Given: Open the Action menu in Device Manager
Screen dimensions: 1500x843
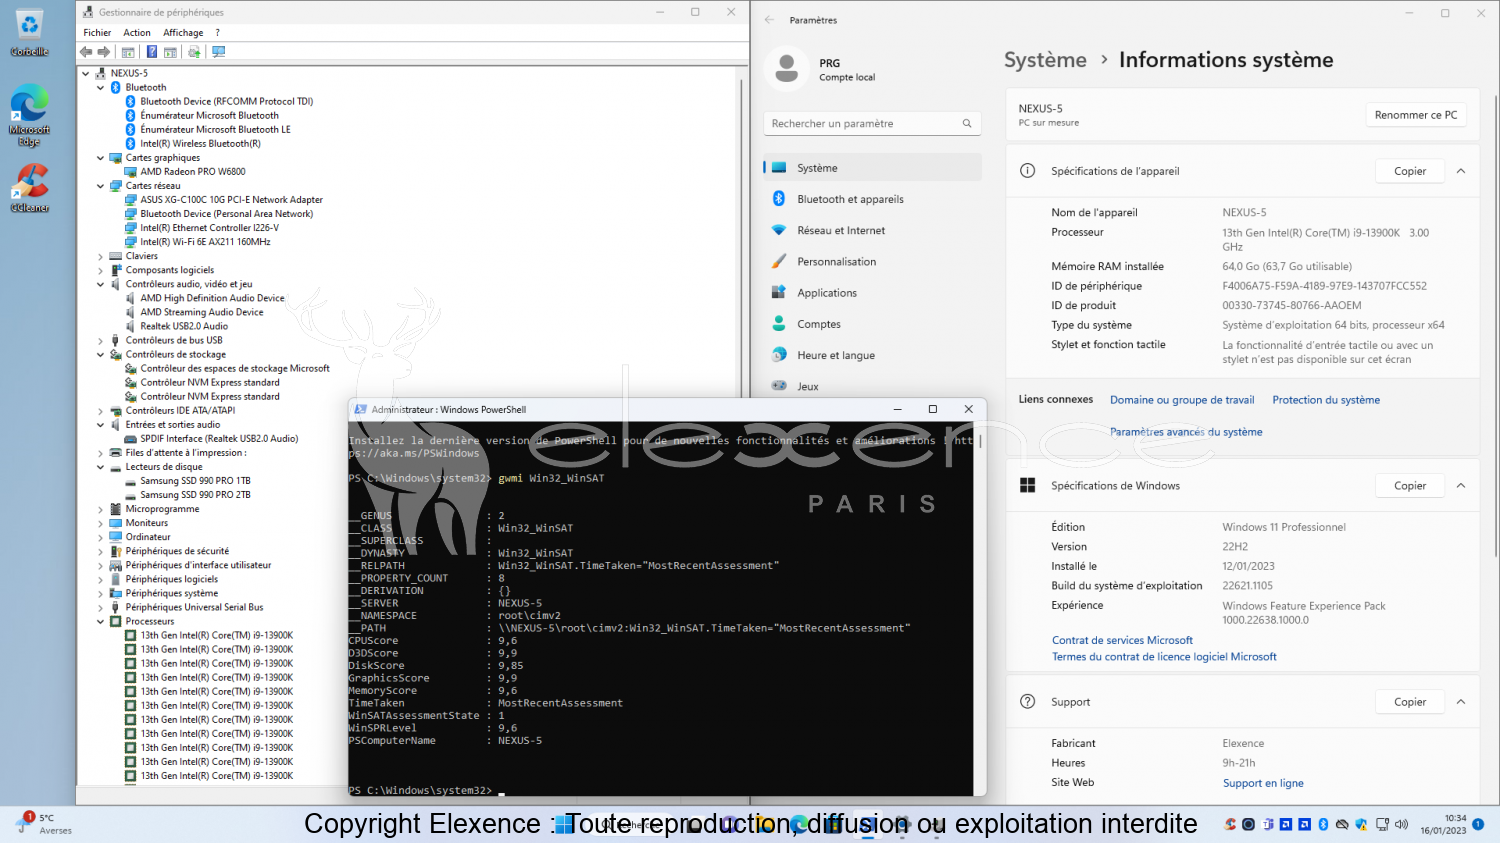Looking at the screenshot, I should [x=137, y=33].
